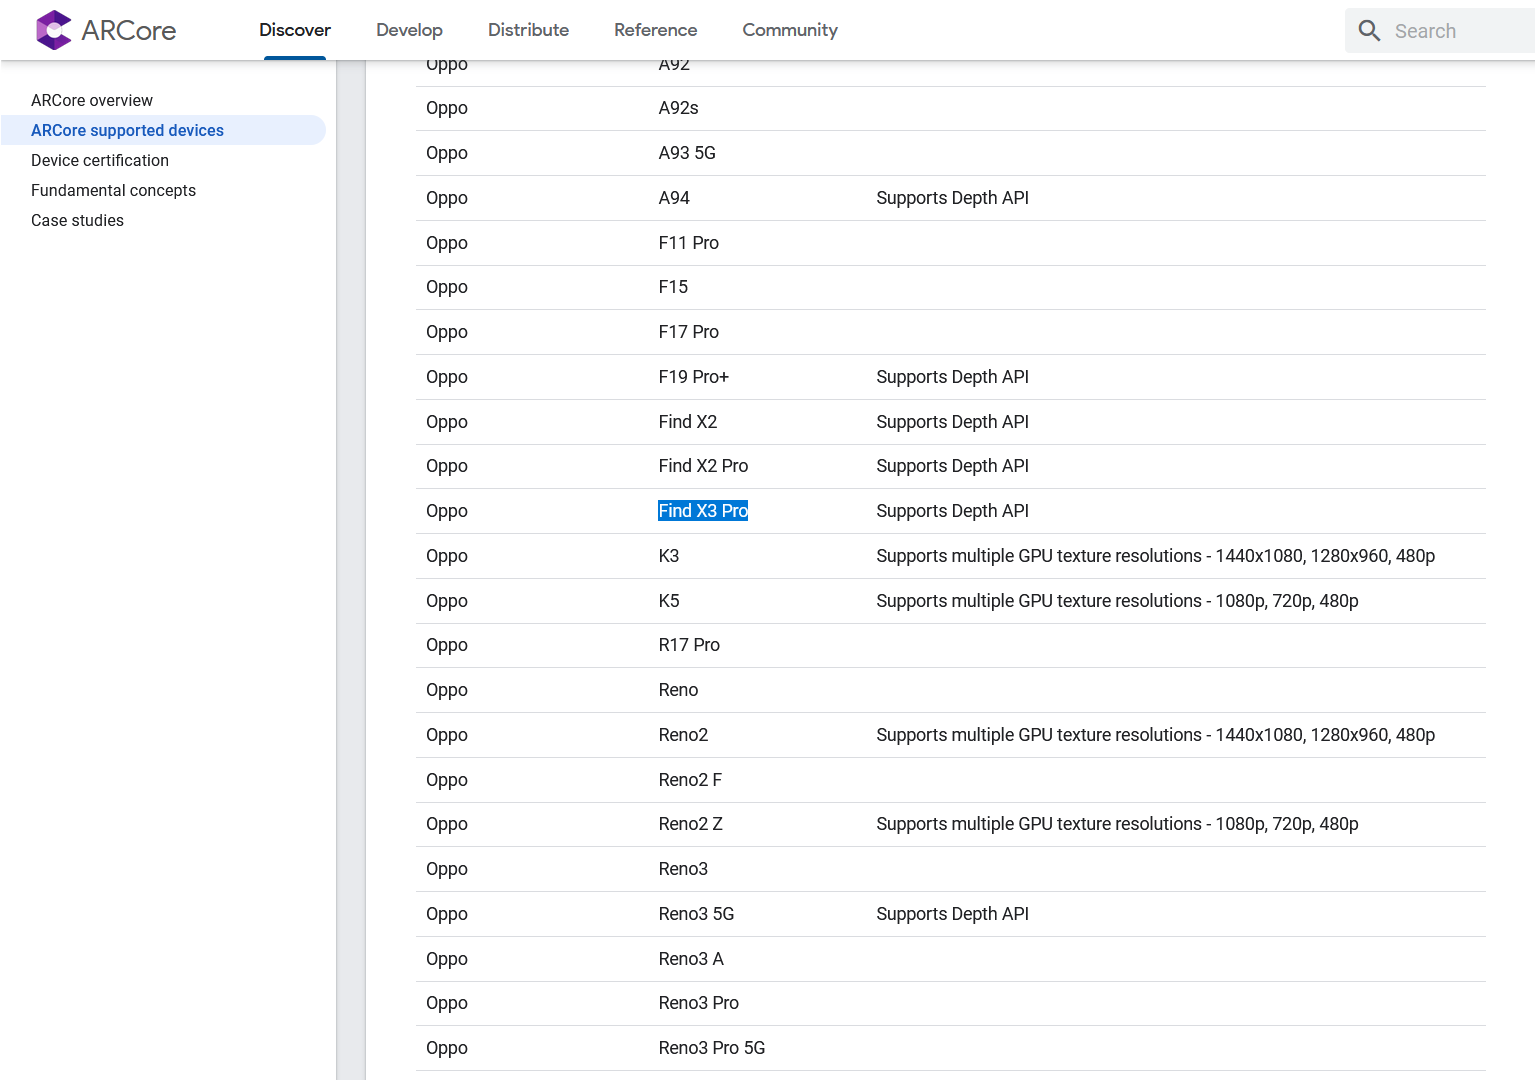Open the Device certification page
The image size is (1535, 1080).
[100, 160]
